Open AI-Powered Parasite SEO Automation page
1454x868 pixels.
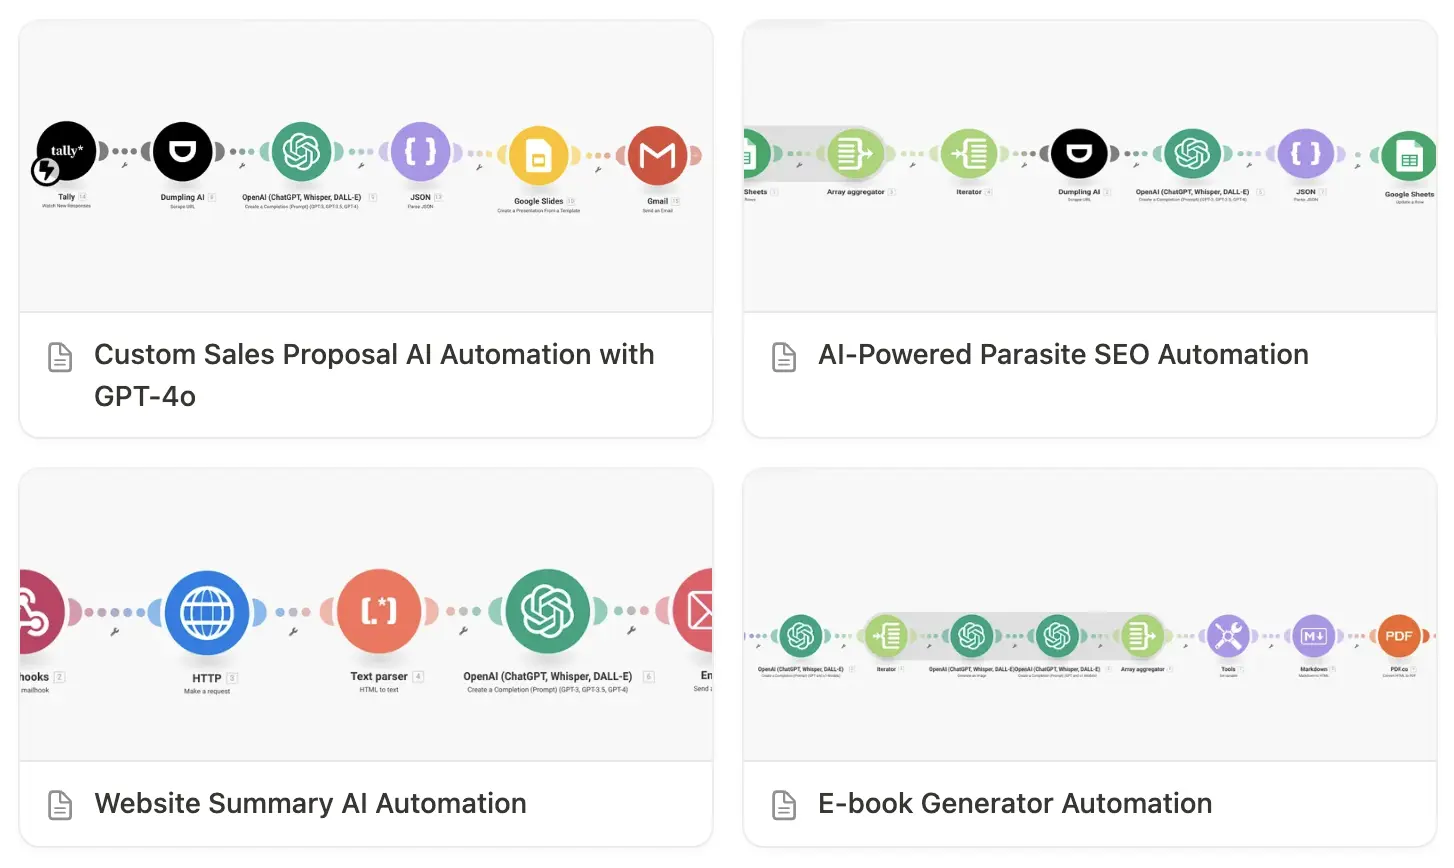coord(1063,355)
